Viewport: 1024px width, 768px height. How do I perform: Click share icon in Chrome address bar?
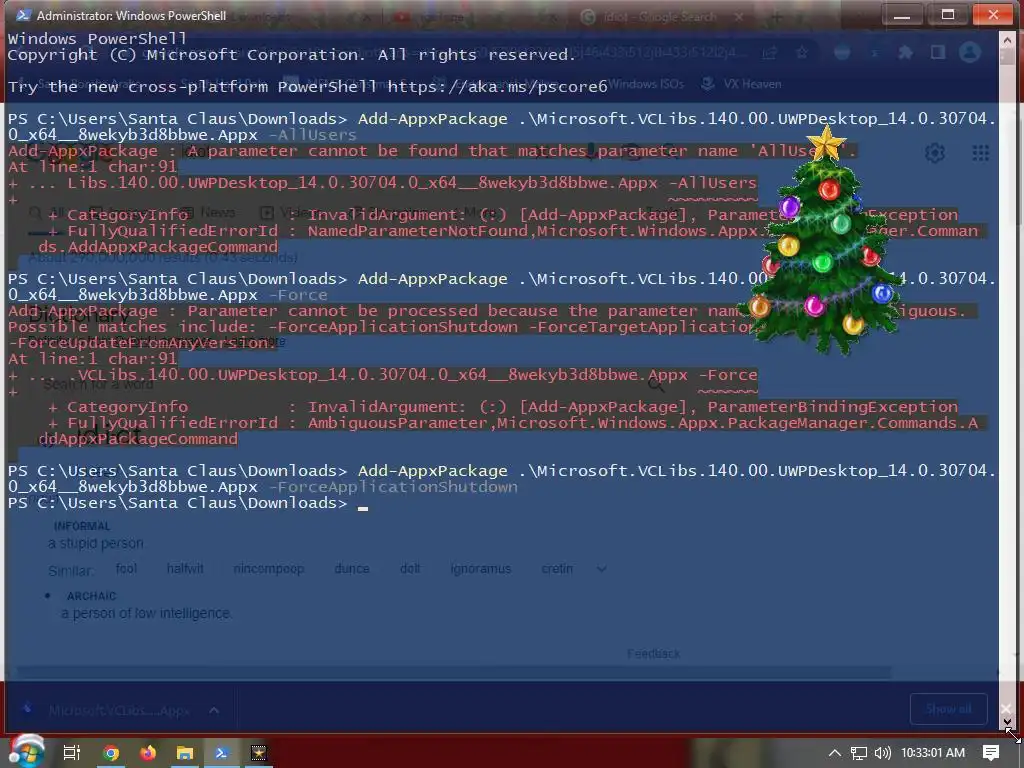769,52
